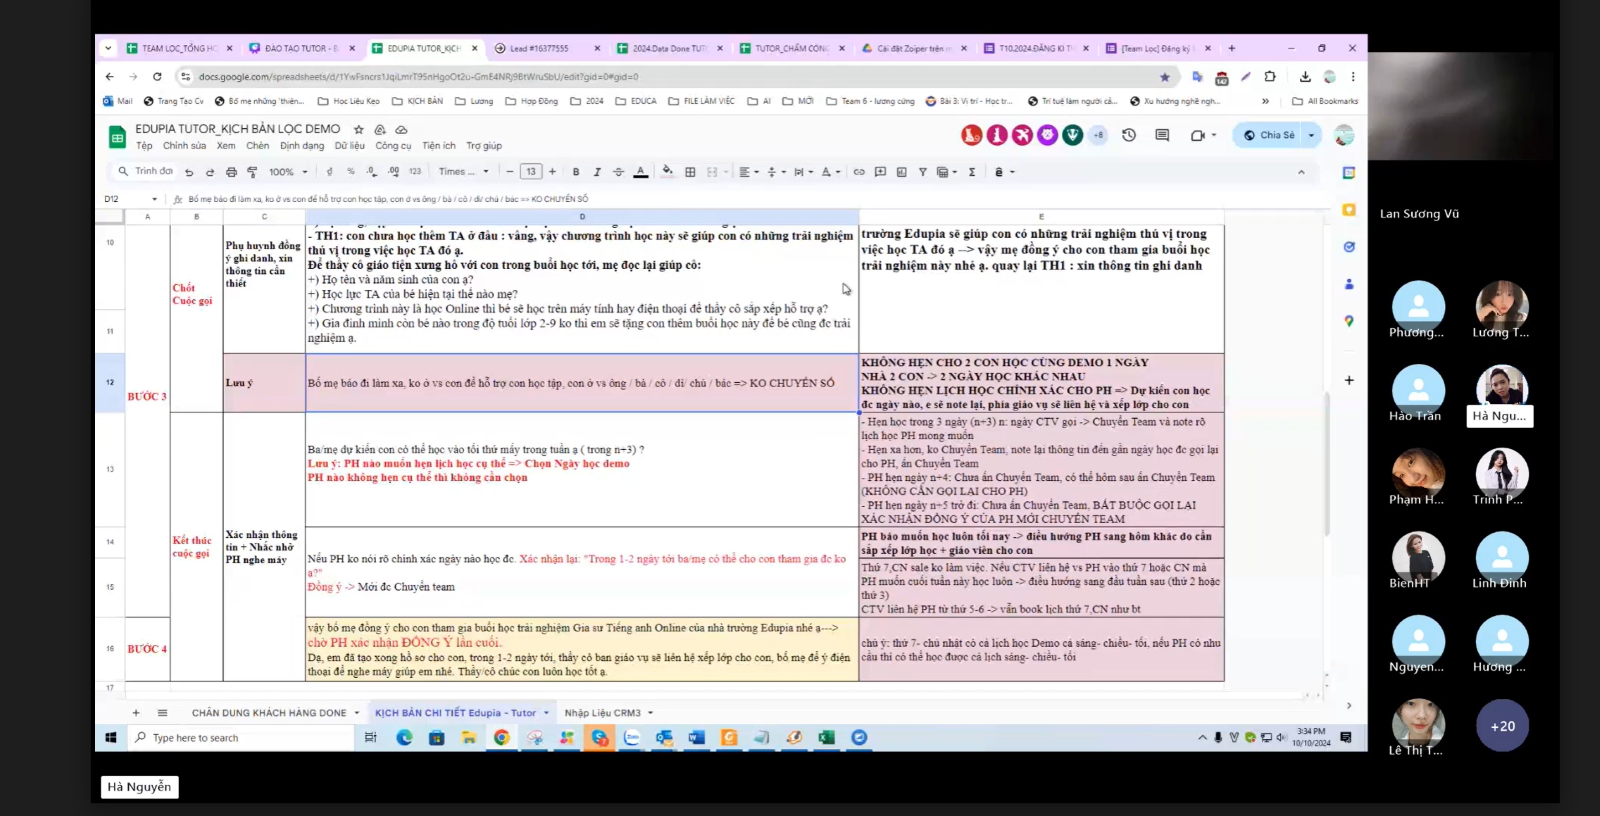1600x816 pixels.
Task: Toggle the Create a filter icon
Action: pos(922,172)
